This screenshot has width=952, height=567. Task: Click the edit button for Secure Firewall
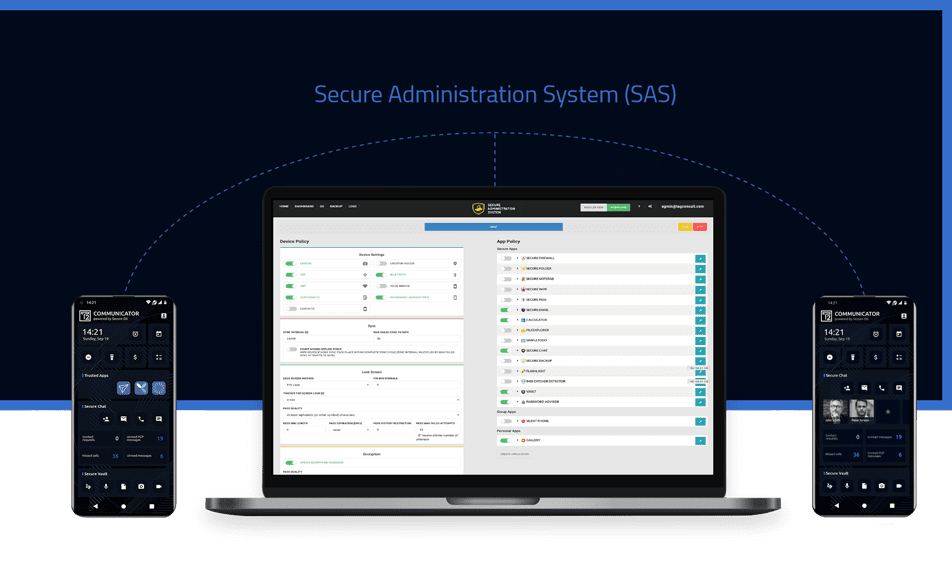(x=700, y=258)
